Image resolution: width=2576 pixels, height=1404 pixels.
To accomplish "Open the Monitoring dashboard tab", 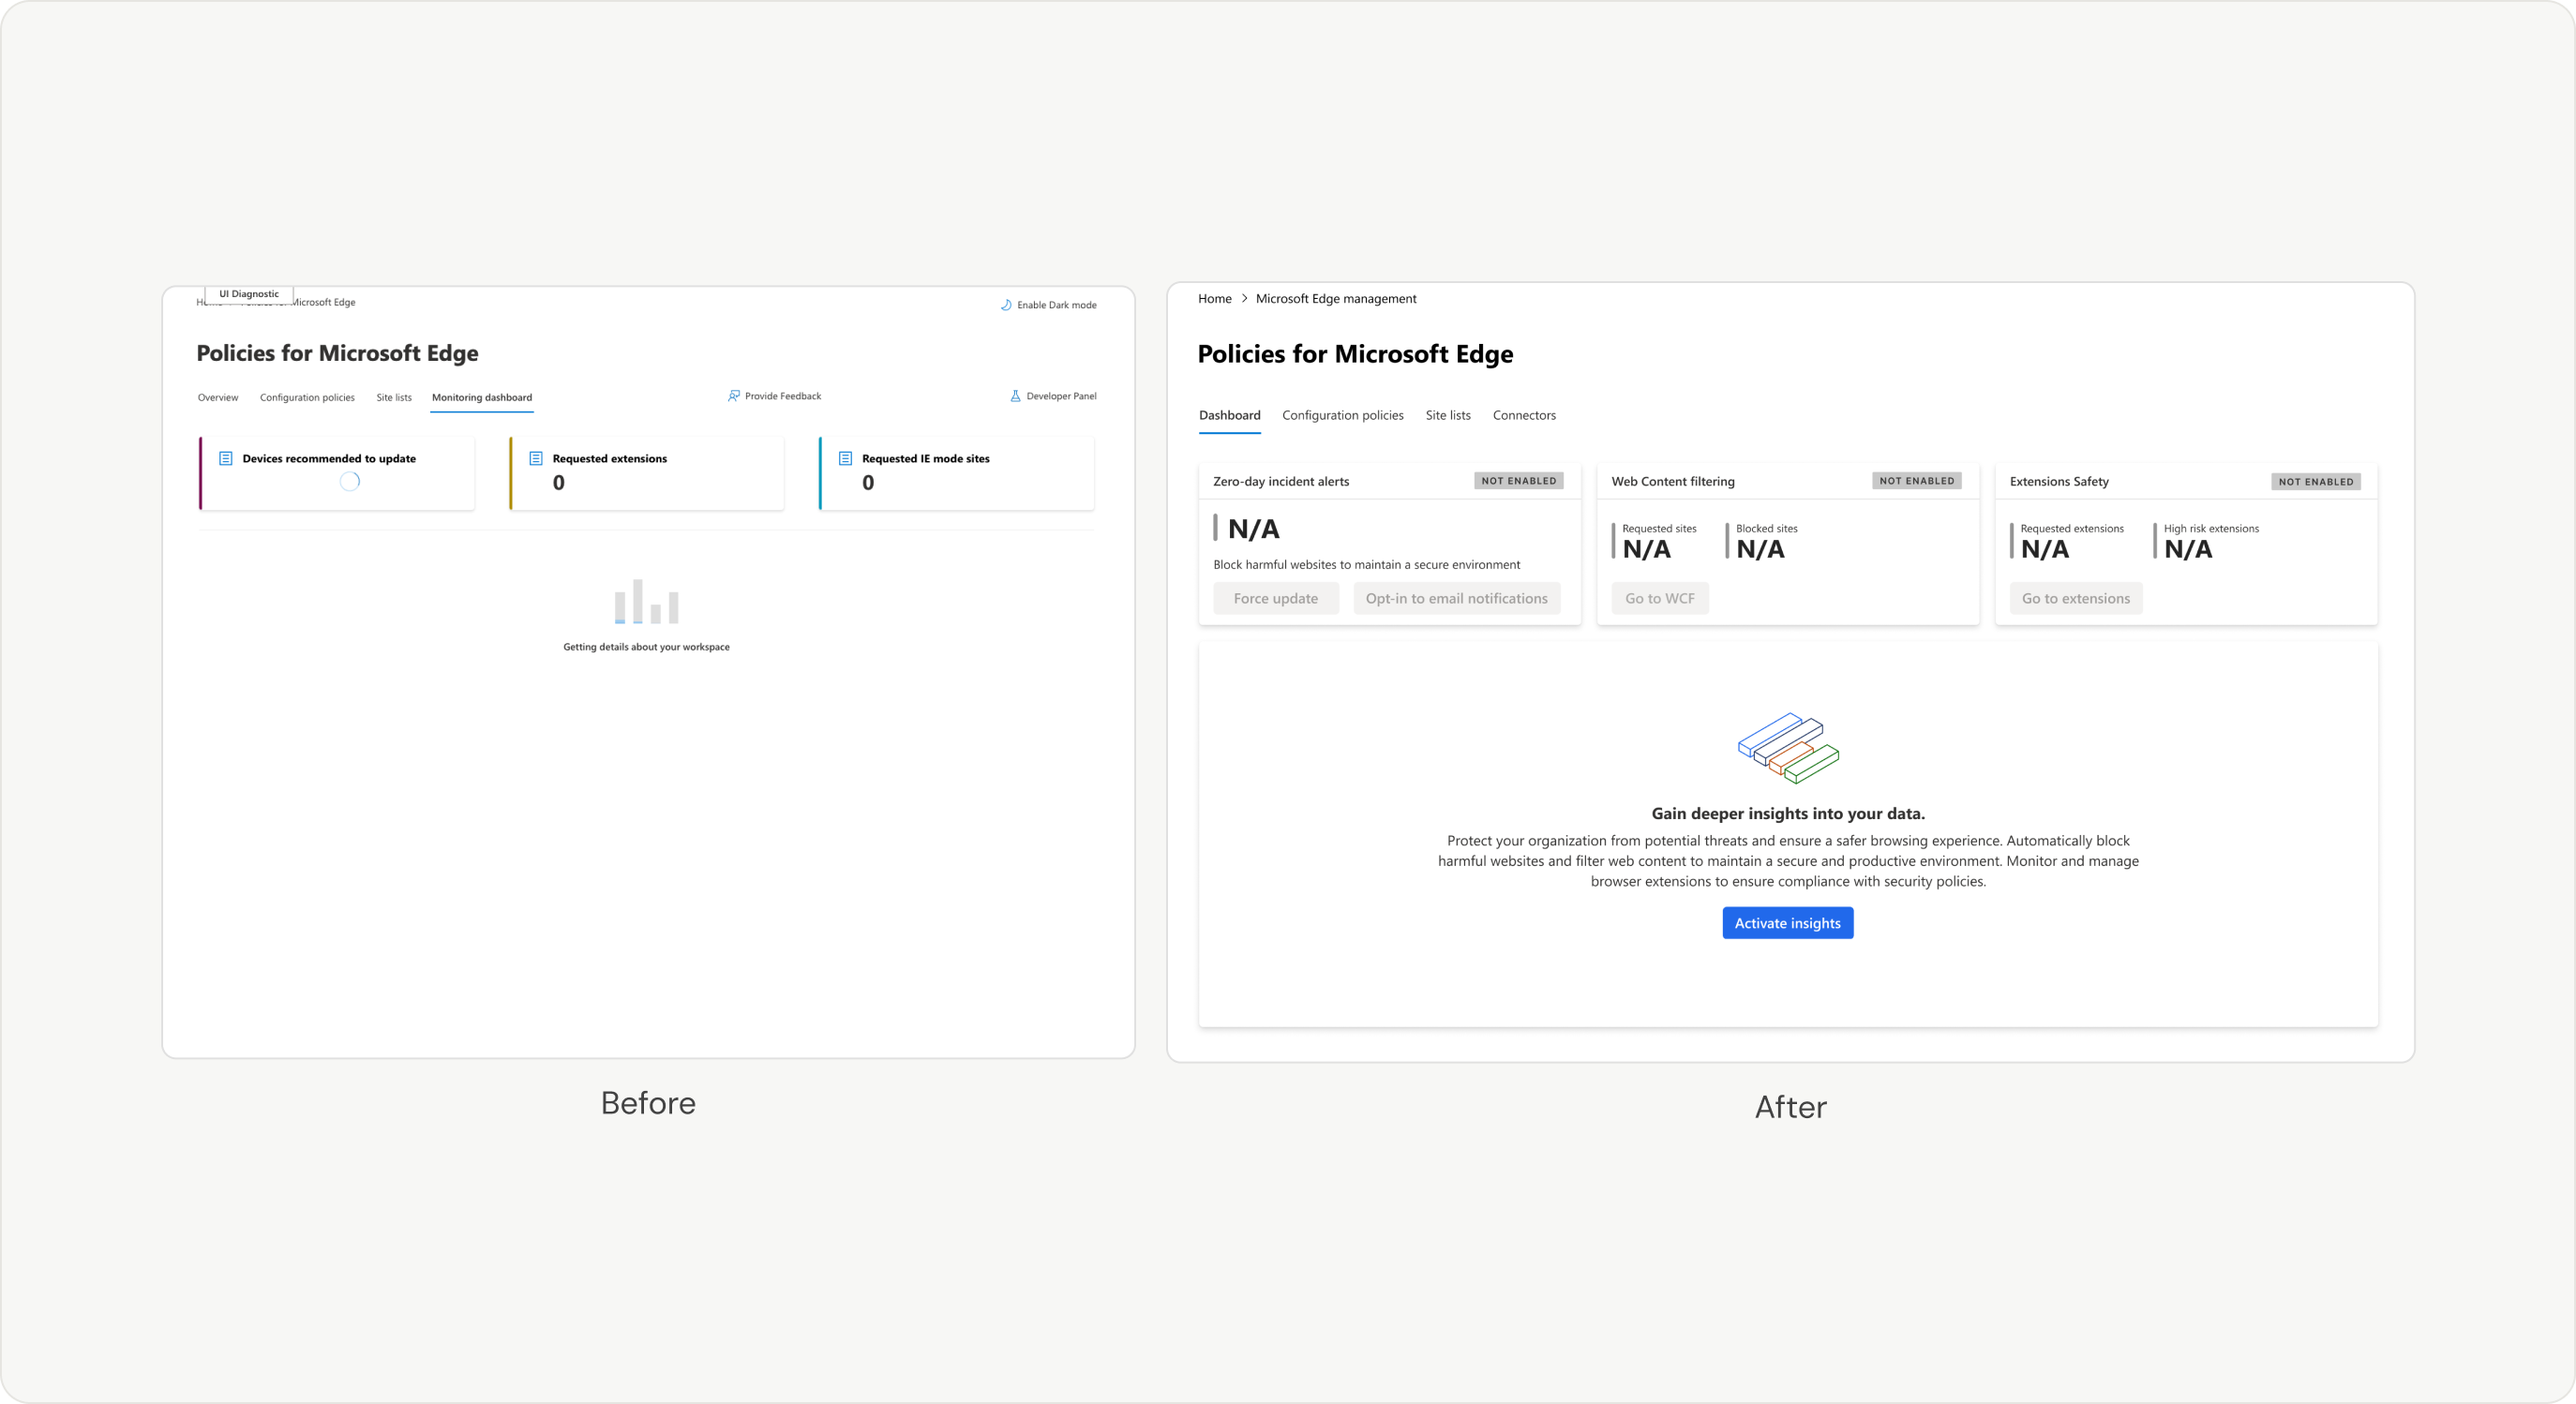I will click(482, 397).
